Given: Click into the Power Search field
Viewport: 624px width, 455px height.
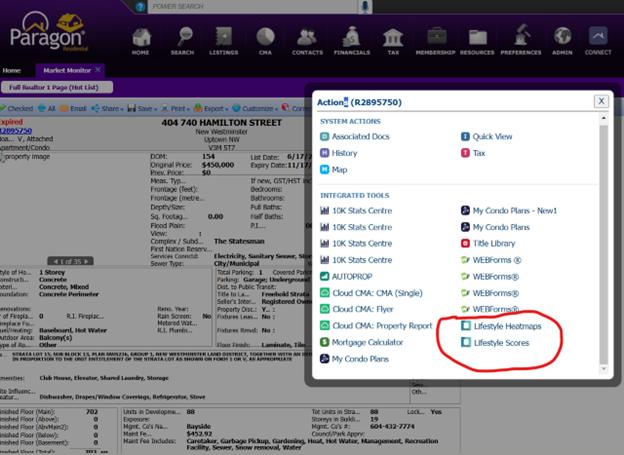Looking at the screenshot, I should click(253, 6).
